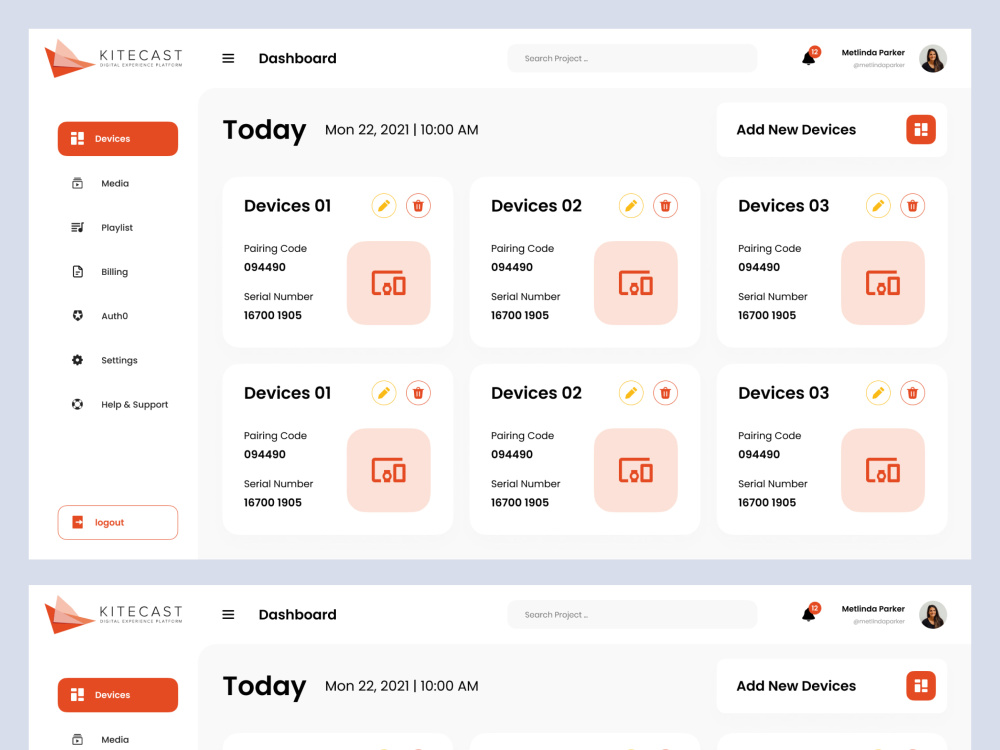Open hamburger menu in bottom dashboard header

coord(228,615)
